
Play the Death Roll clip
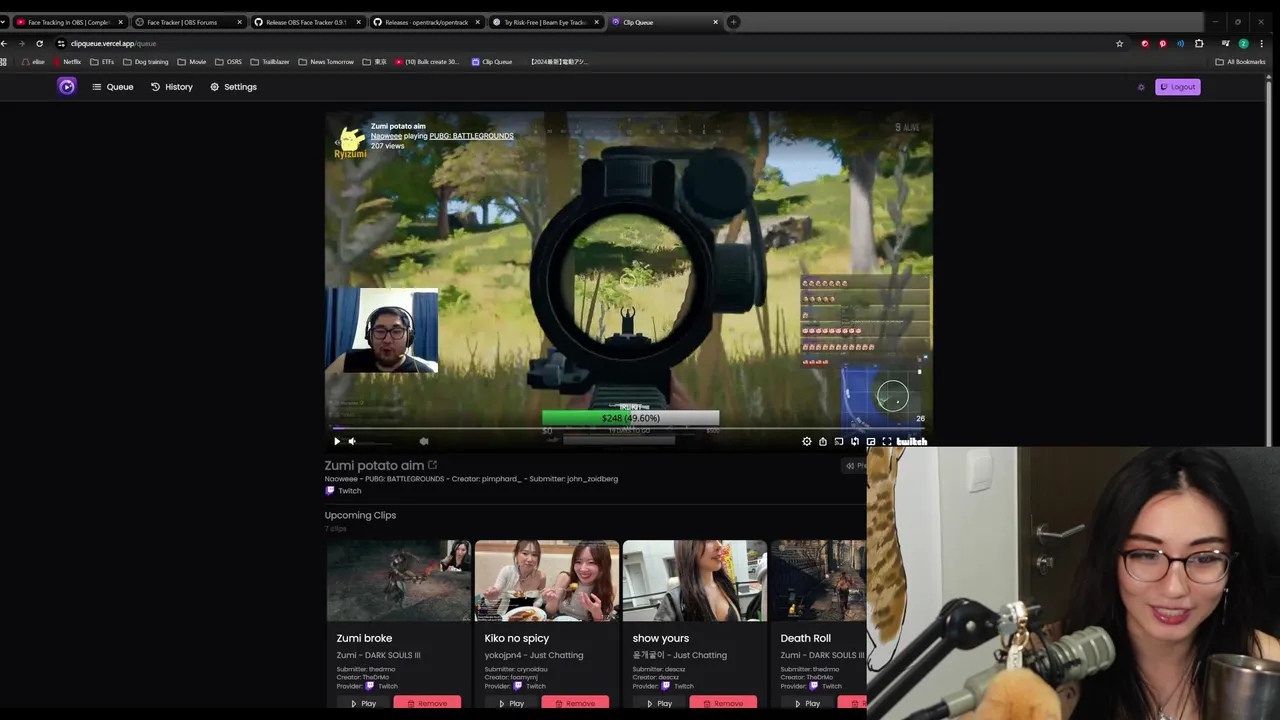coord(807,703)
